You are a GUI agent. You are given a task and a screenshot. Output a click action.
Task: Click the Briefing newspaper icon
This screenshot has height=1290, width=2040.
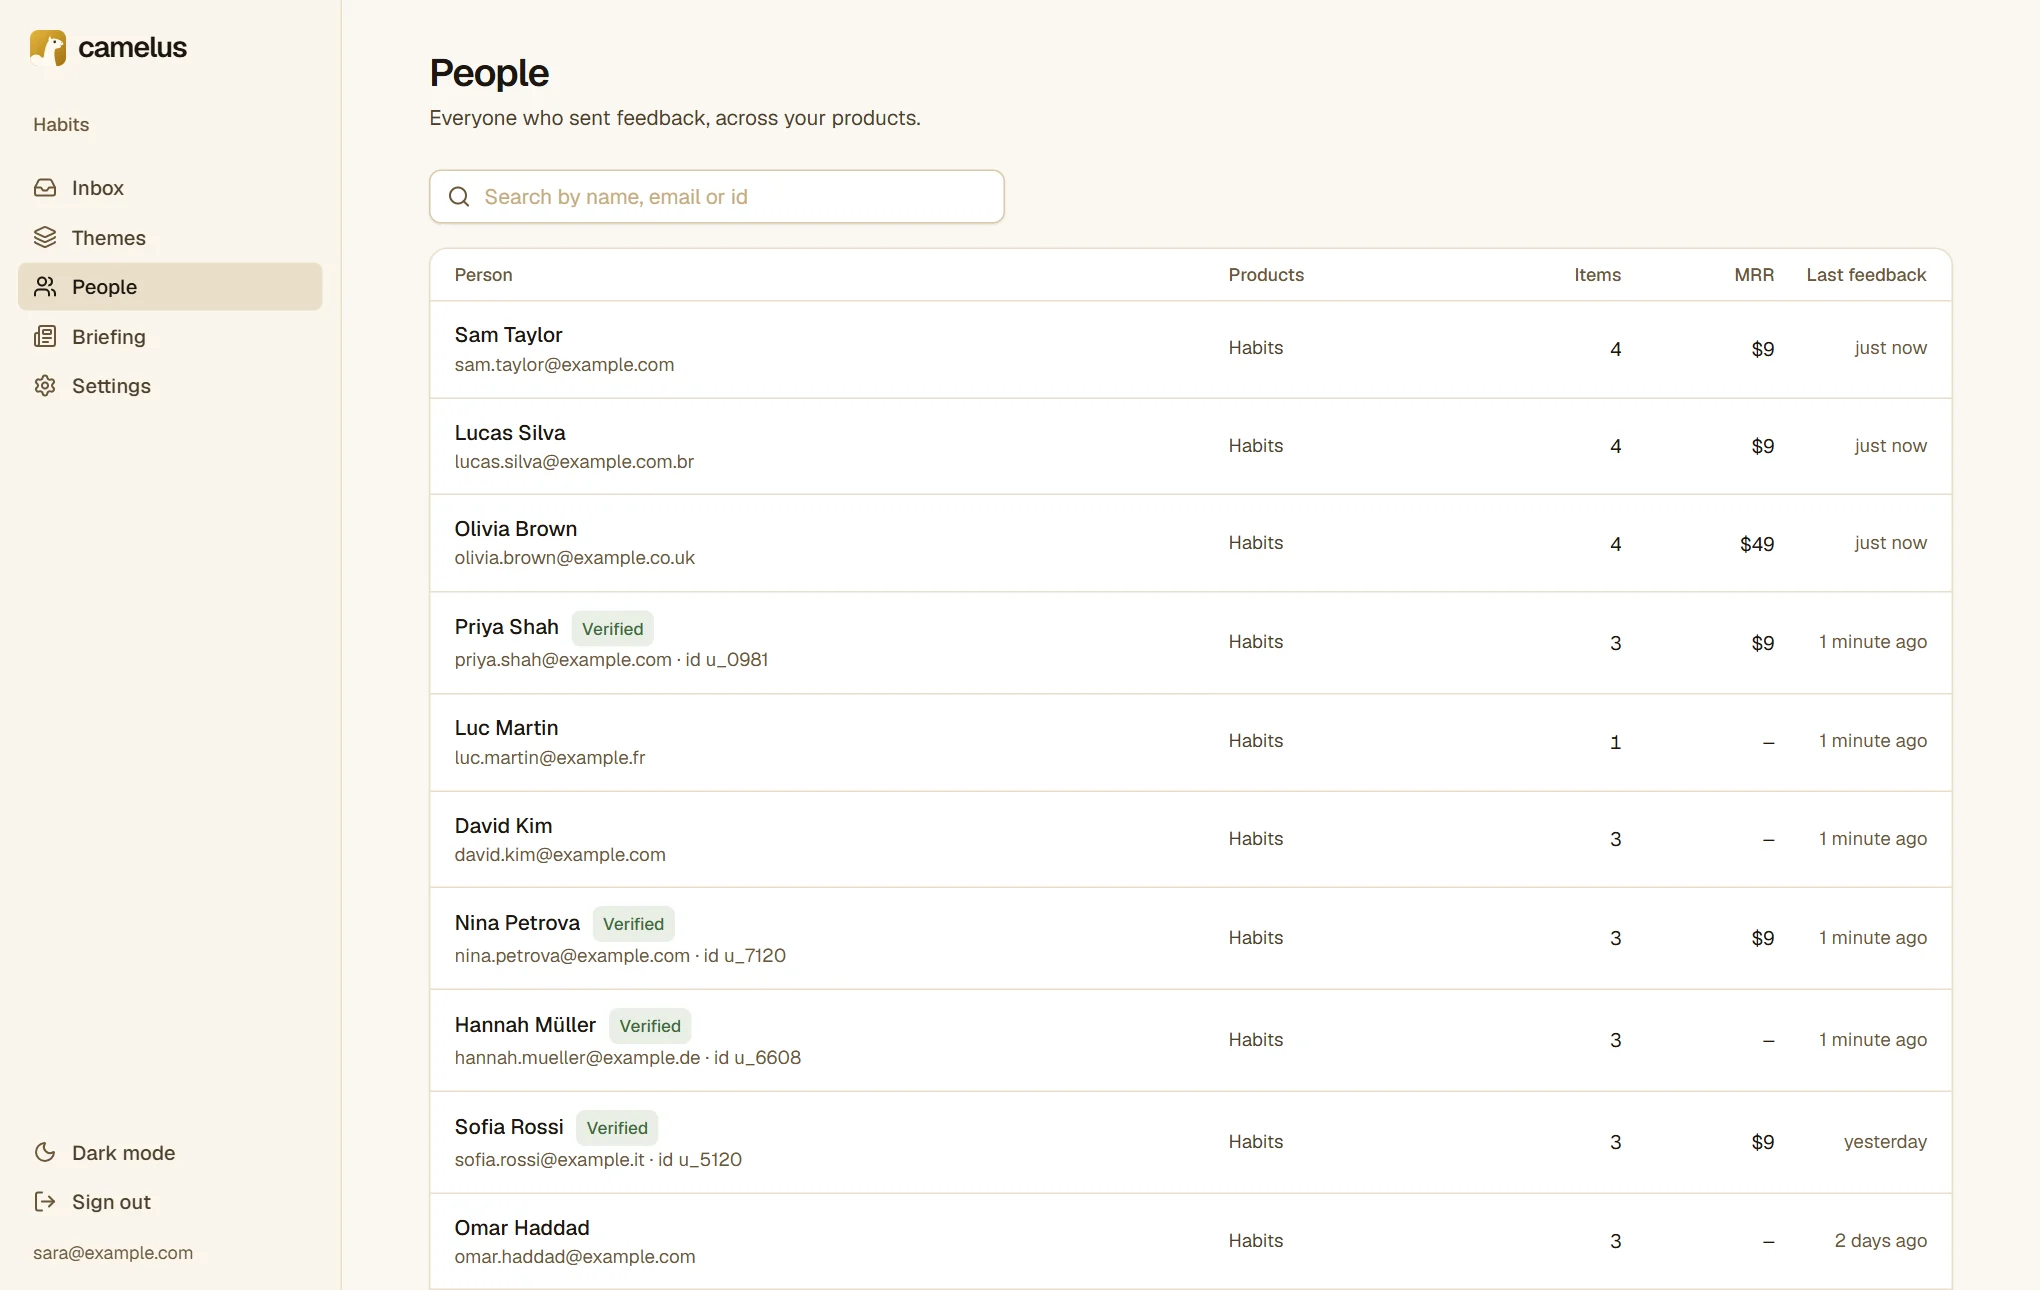tap(45, 336)
